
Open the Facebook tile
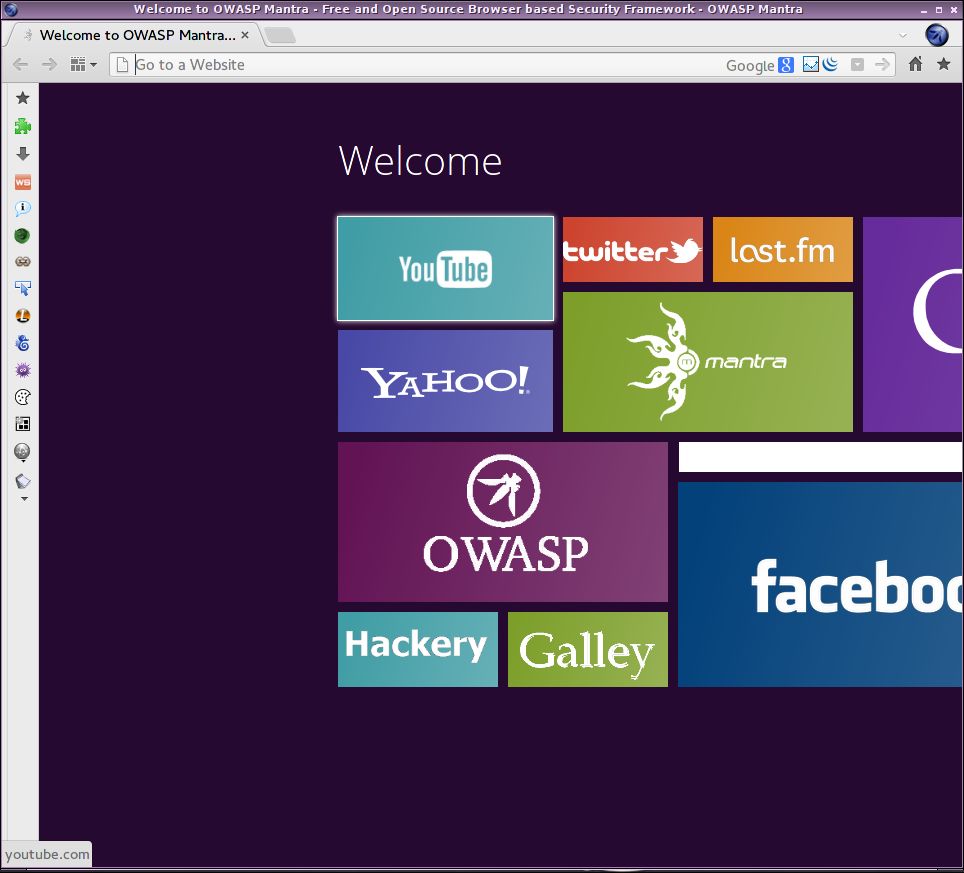pos(820,584)
